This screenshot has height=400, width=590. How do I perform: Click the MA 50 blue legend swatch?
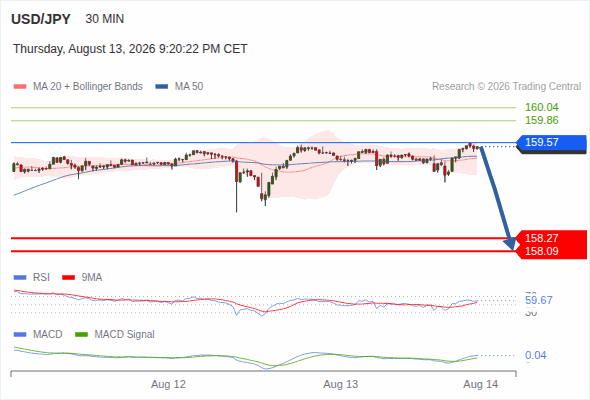click(x=162, y=87)
